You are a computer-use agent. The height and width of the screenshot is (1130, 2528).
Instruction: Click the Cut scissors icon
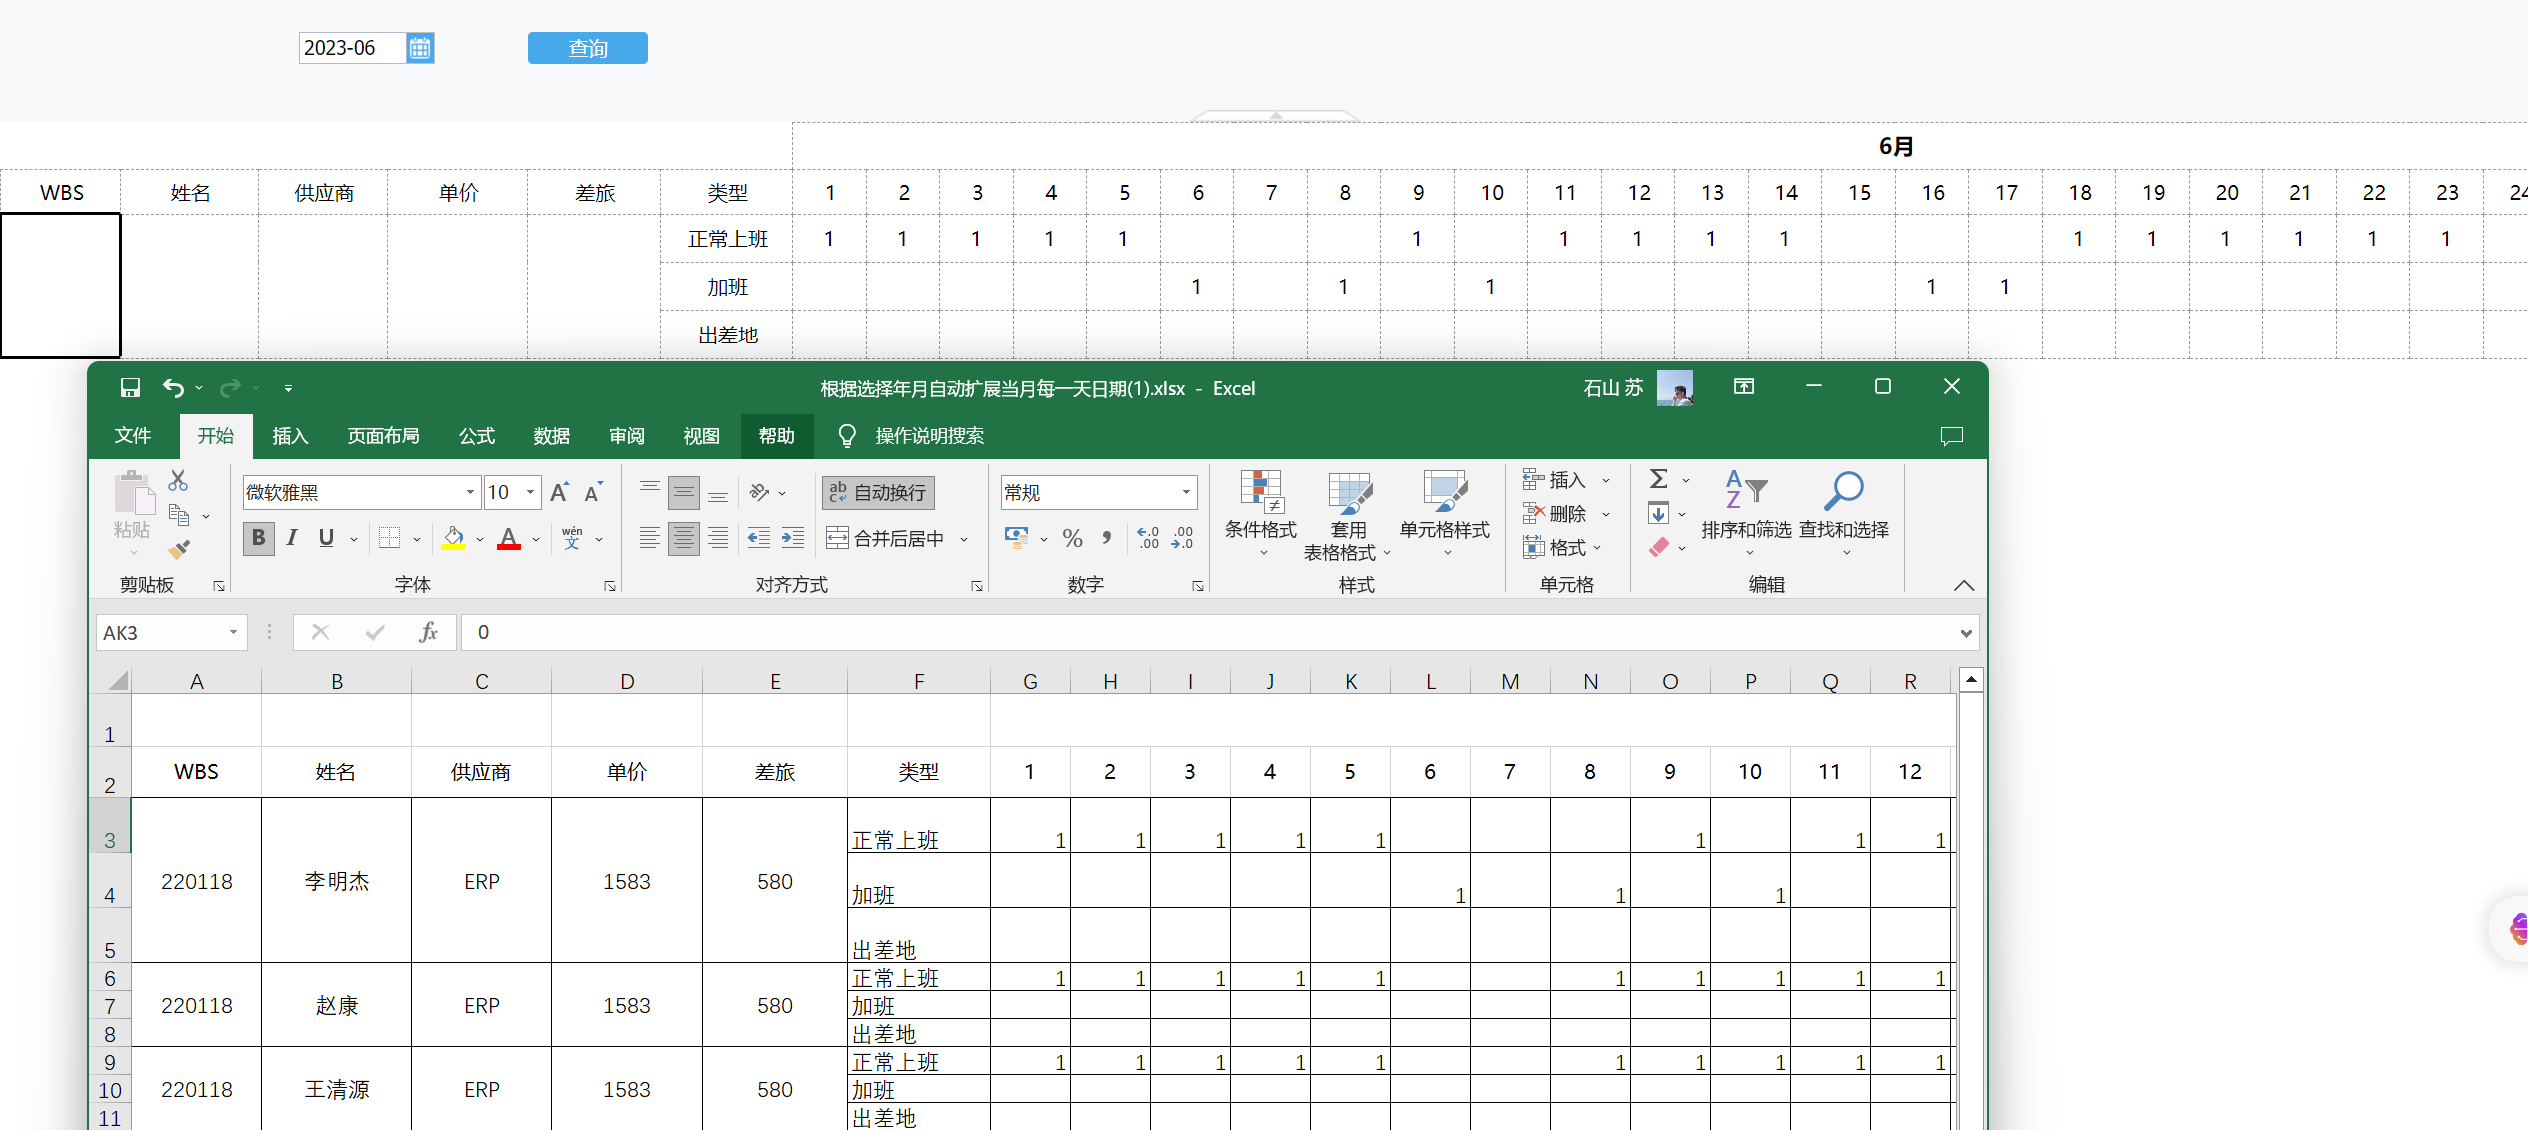[x=178, y=481]
